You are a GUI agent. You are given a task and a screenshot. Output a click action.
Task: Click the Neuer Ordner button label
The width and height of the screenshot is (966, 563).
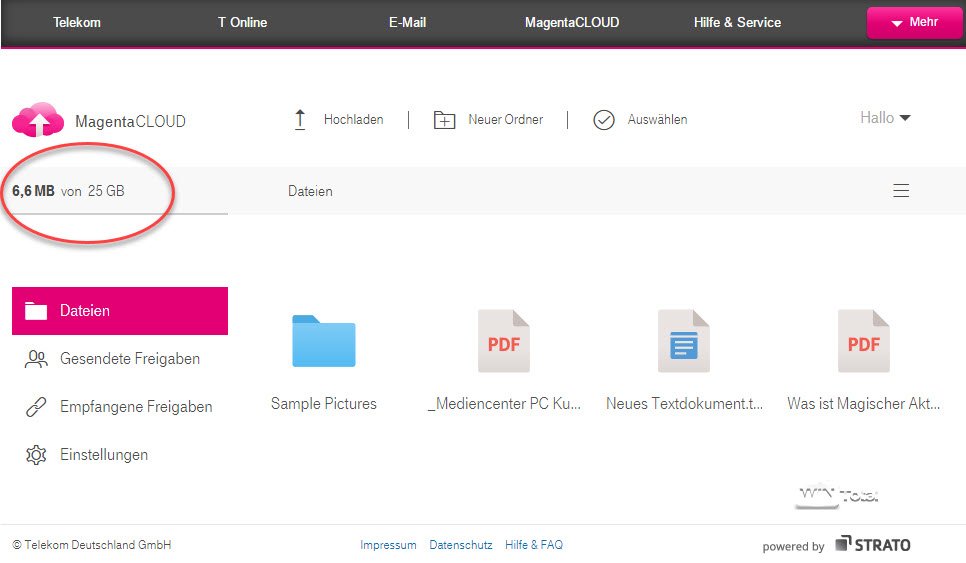pyautogui.click(x=505, y=119)
